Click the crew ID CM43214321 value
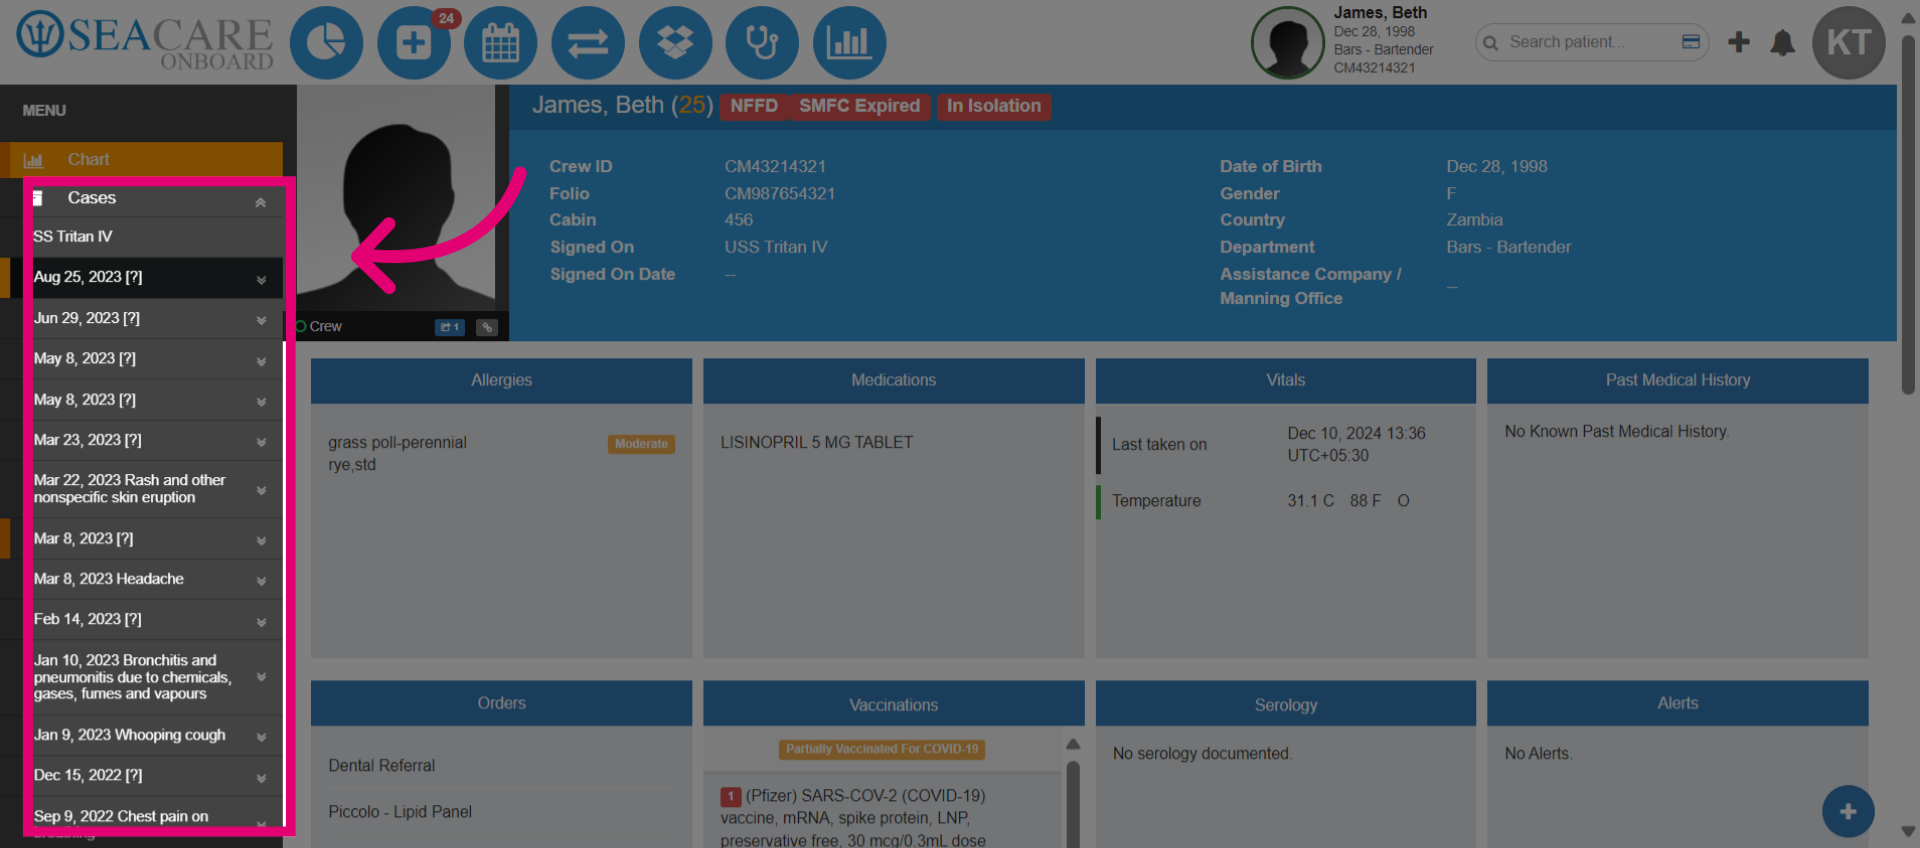Viewport: 1920px width, 848px height. (775, 167)
